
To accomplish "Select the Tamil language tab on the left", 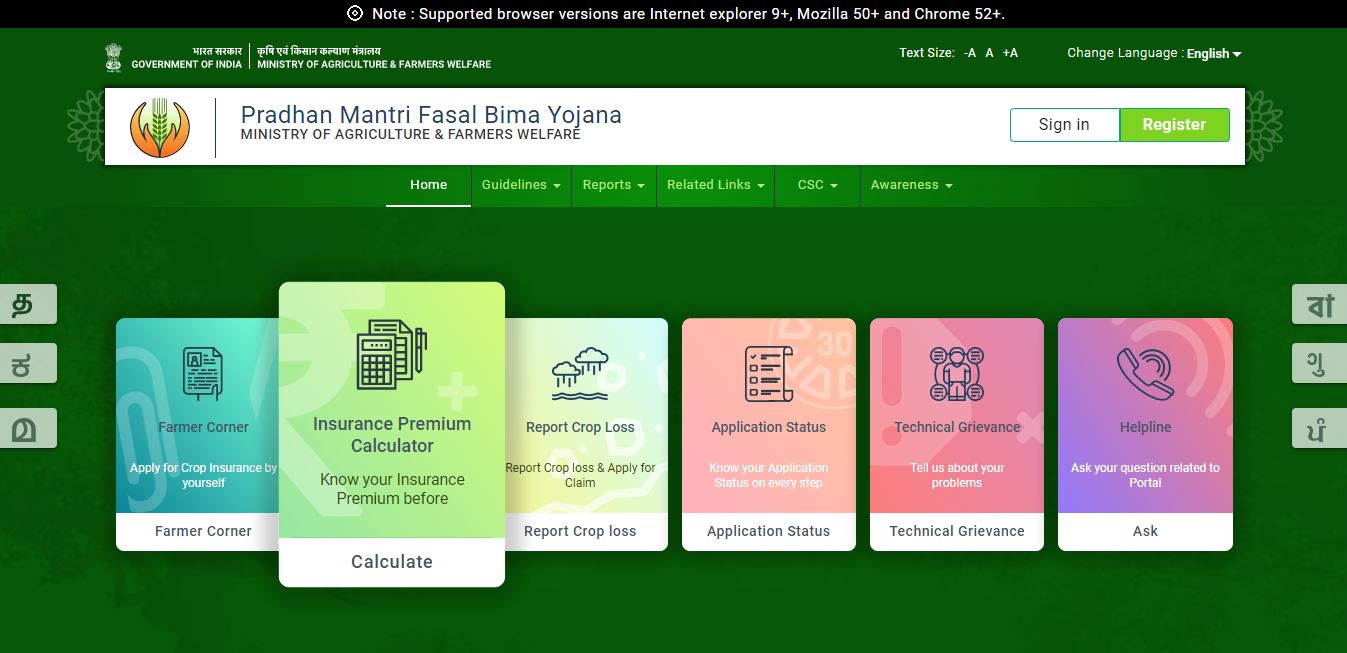I will (x=20, y=303).
